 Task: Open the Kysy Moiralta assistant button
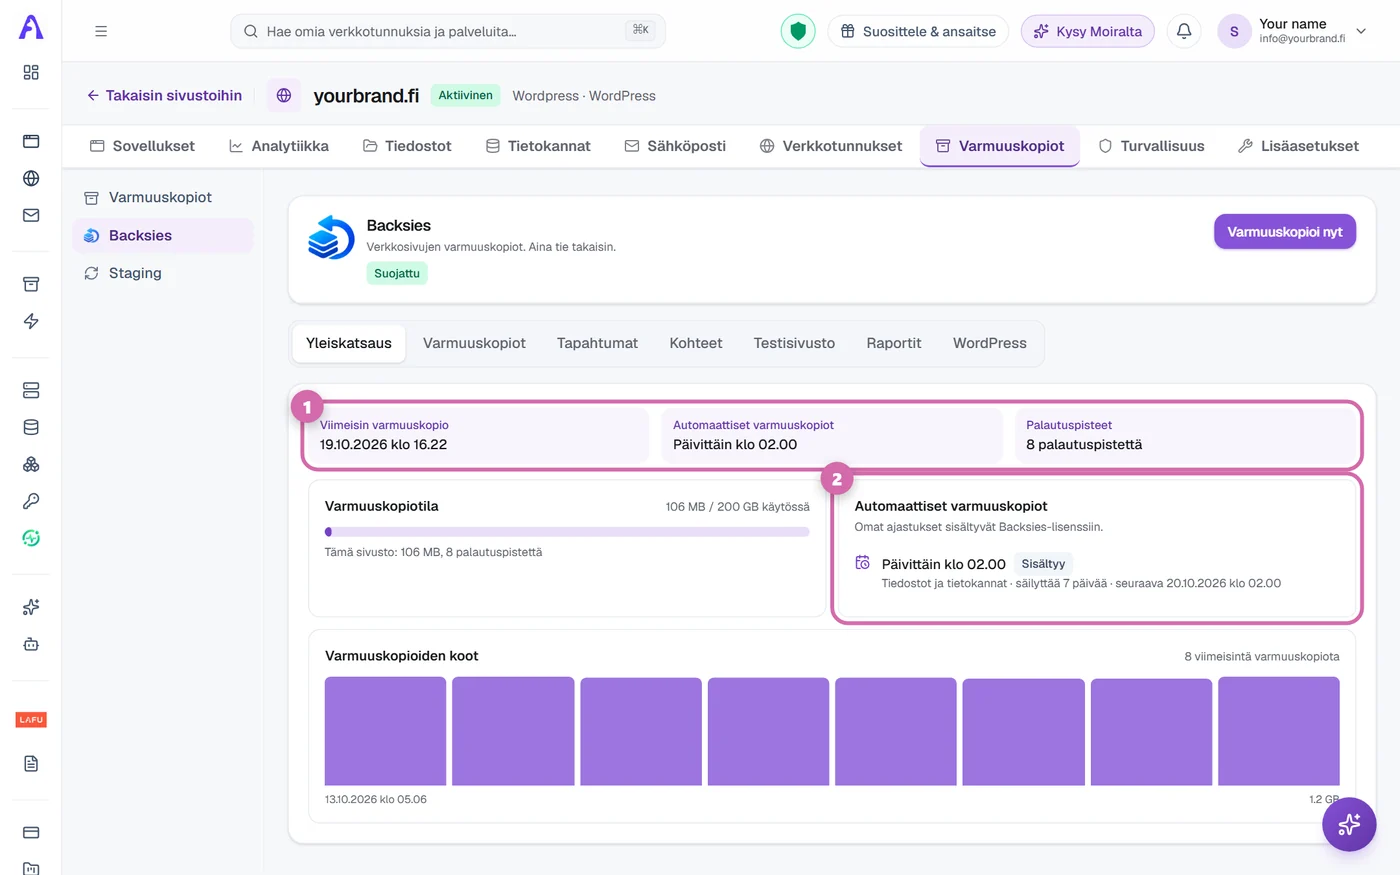(1088, 31)
